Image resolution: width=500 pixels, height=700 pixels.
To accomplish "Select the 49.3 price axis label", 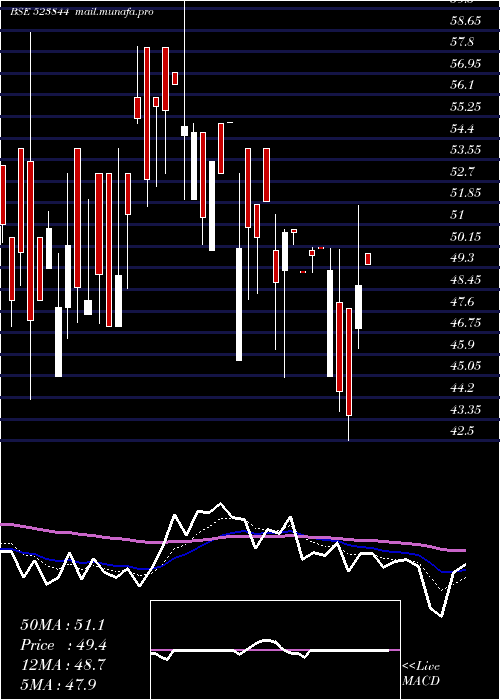I will point(461,258).
